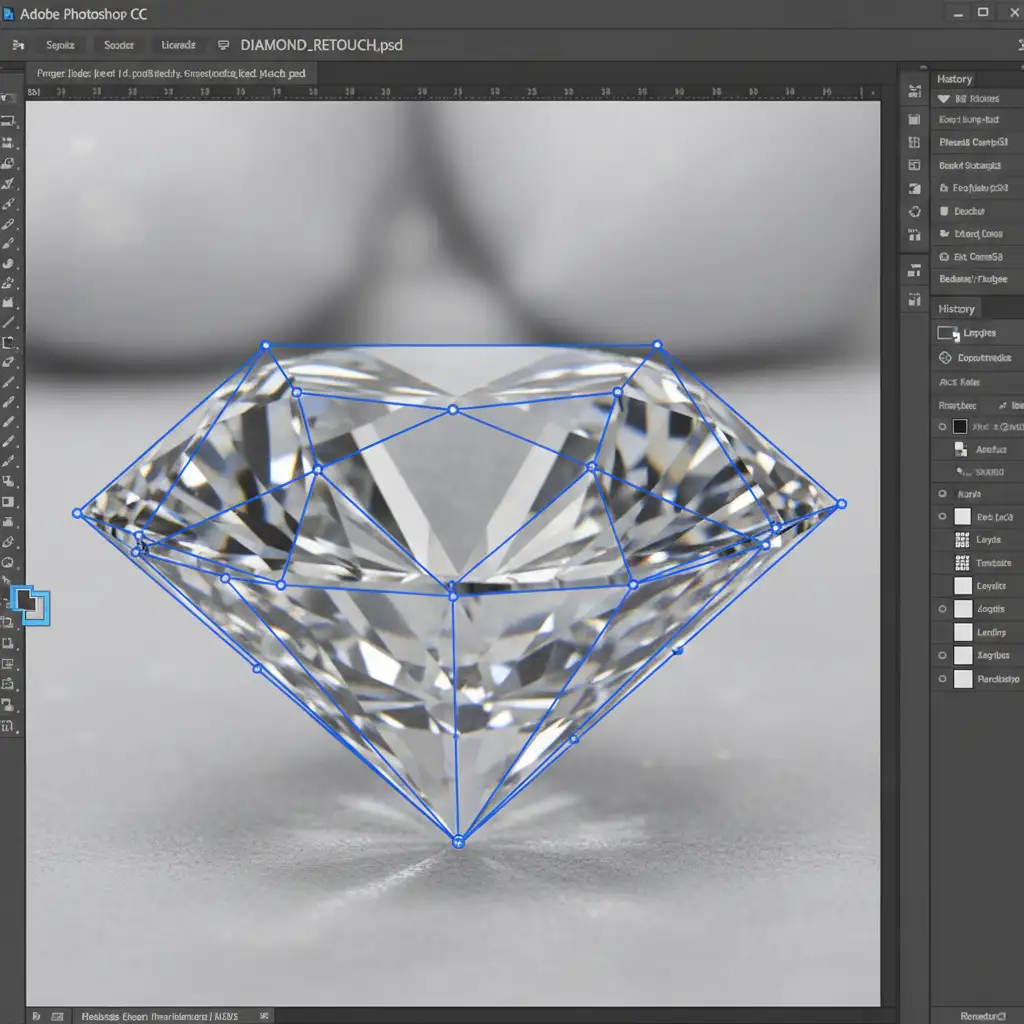Open the dark foreground color swatch
1024x1024 pixels.
[24, 600]
